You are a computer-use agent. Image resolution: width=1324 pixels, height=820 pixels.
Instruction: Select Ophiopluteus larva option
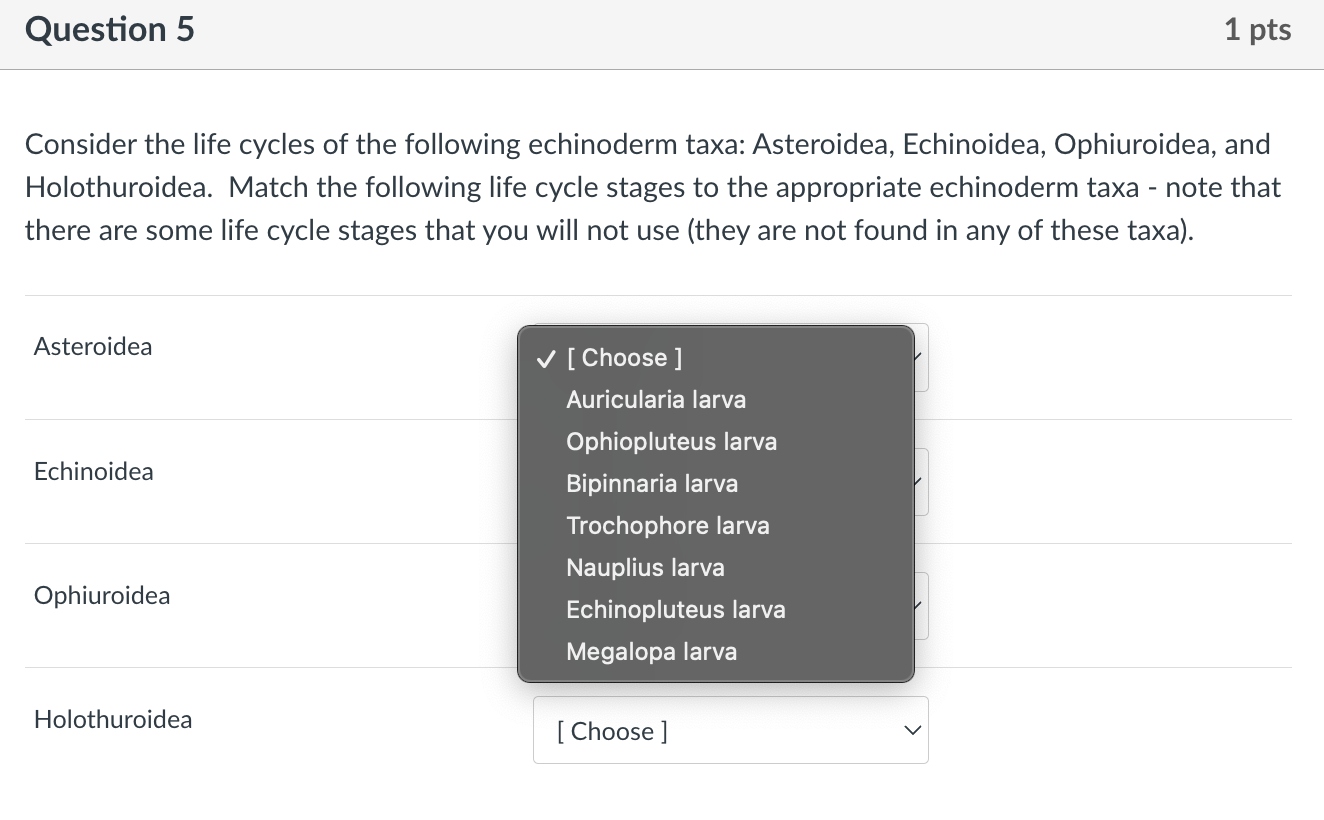671,441
